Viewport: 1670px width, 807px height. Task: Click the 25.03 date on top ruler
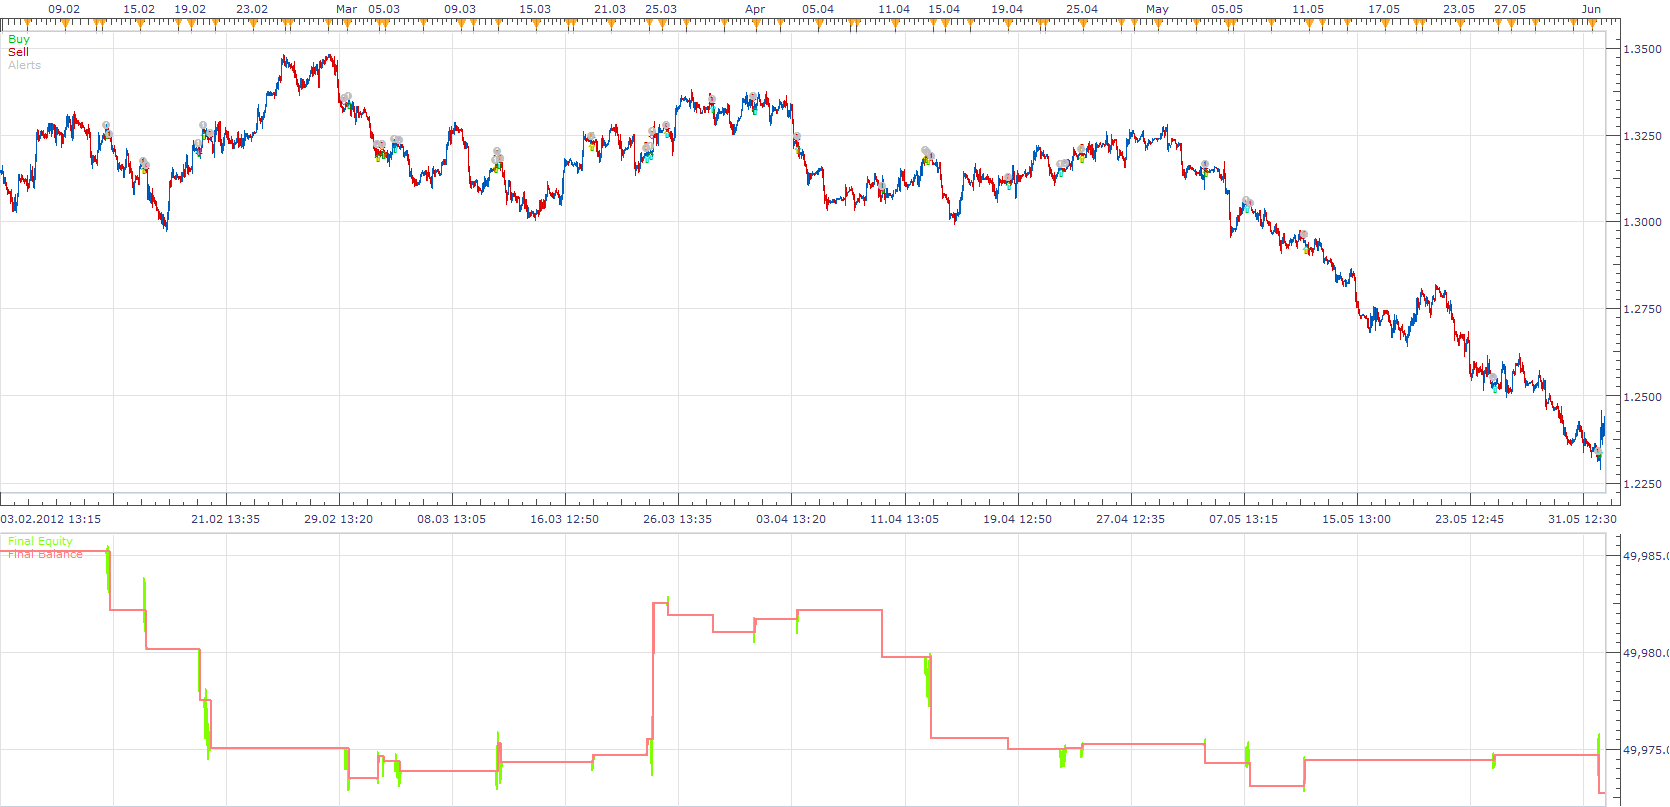(x=661, y=9)
